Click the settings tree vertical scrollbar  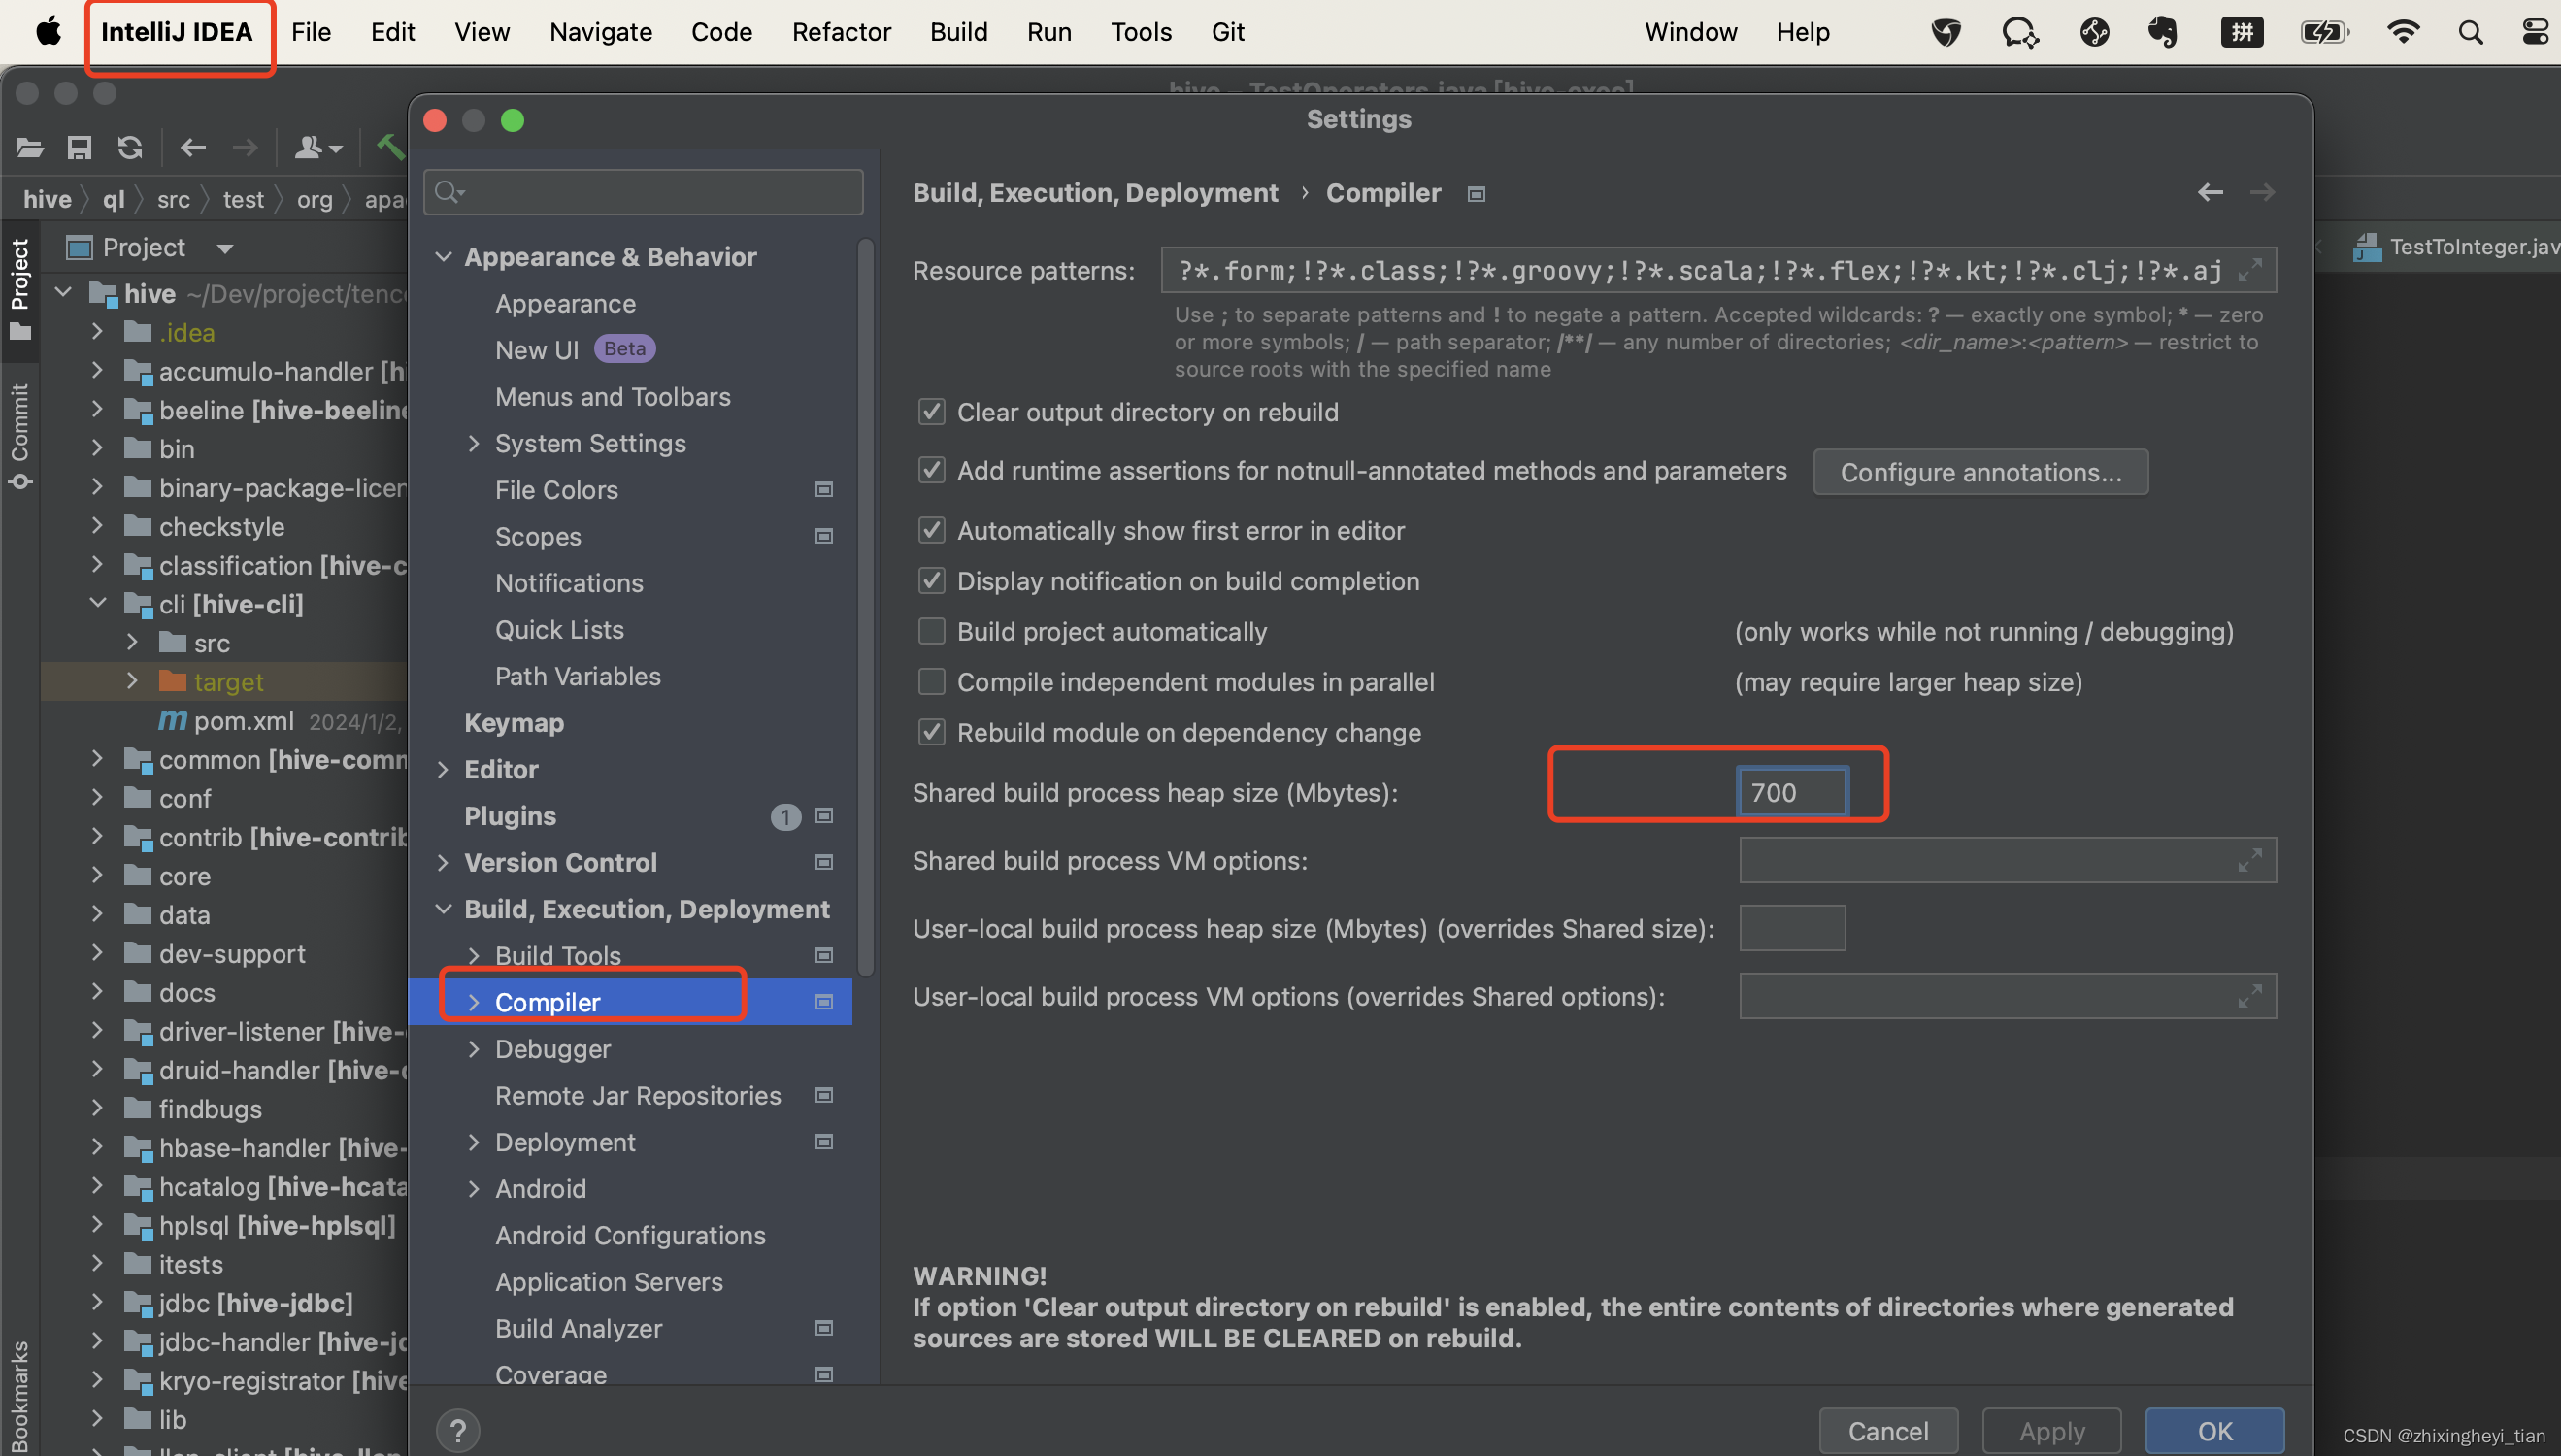point(865,605)
